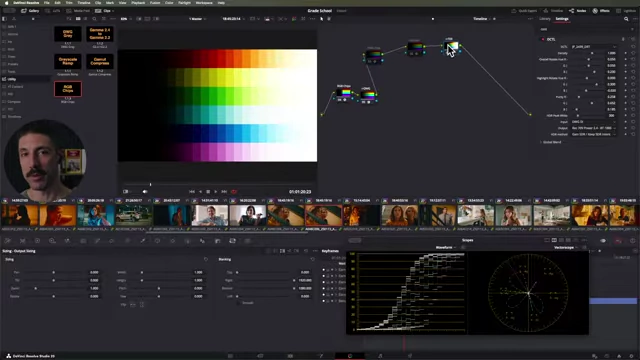
Task: Open the Playback menu
Action: coord(138,3)
